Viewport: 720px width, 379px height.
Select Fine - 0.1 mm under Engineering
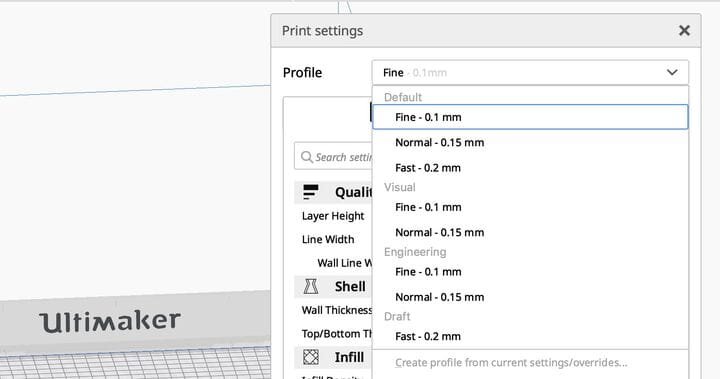click(x=530, y=272)
